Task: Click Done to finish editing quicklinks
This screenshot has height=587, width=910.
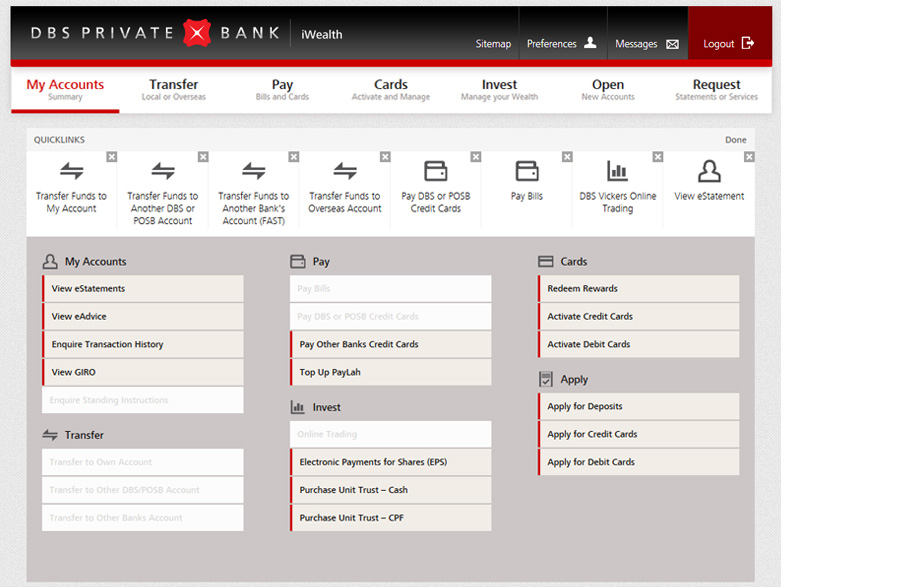Action: click(735, 140)
